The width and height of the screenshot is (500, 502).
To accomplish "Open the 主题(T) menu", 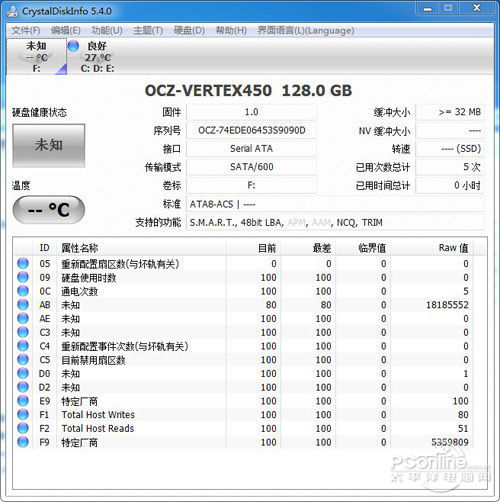I will [x=148, y=31].
